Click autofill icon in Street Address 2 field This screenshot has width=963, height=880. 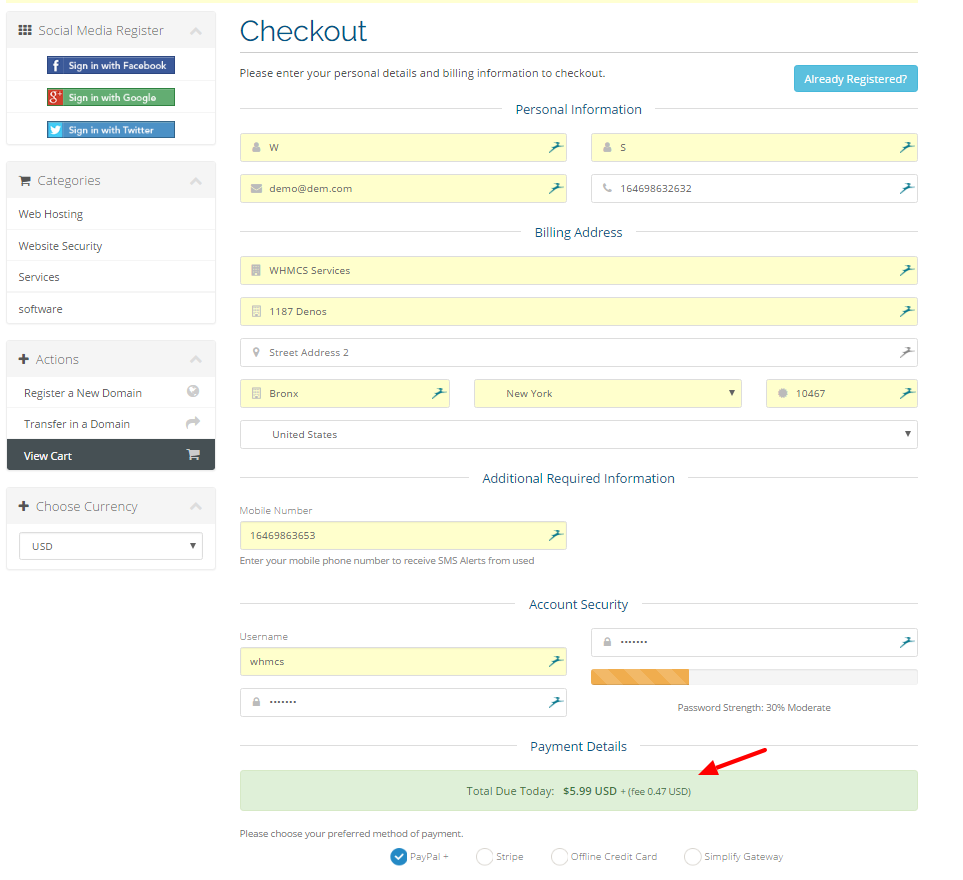(x=906, y=352)
